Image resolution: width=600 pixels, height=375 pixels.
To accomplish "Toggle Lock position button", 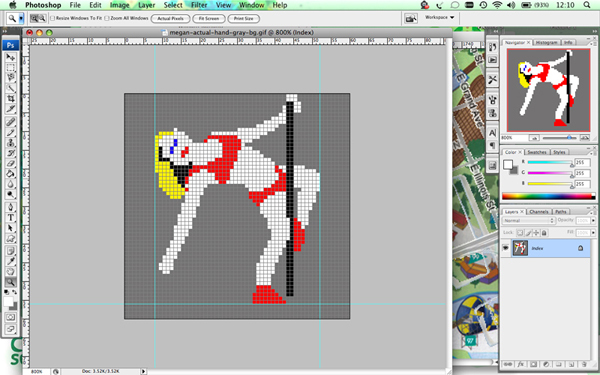I will (x=536, y=233).
